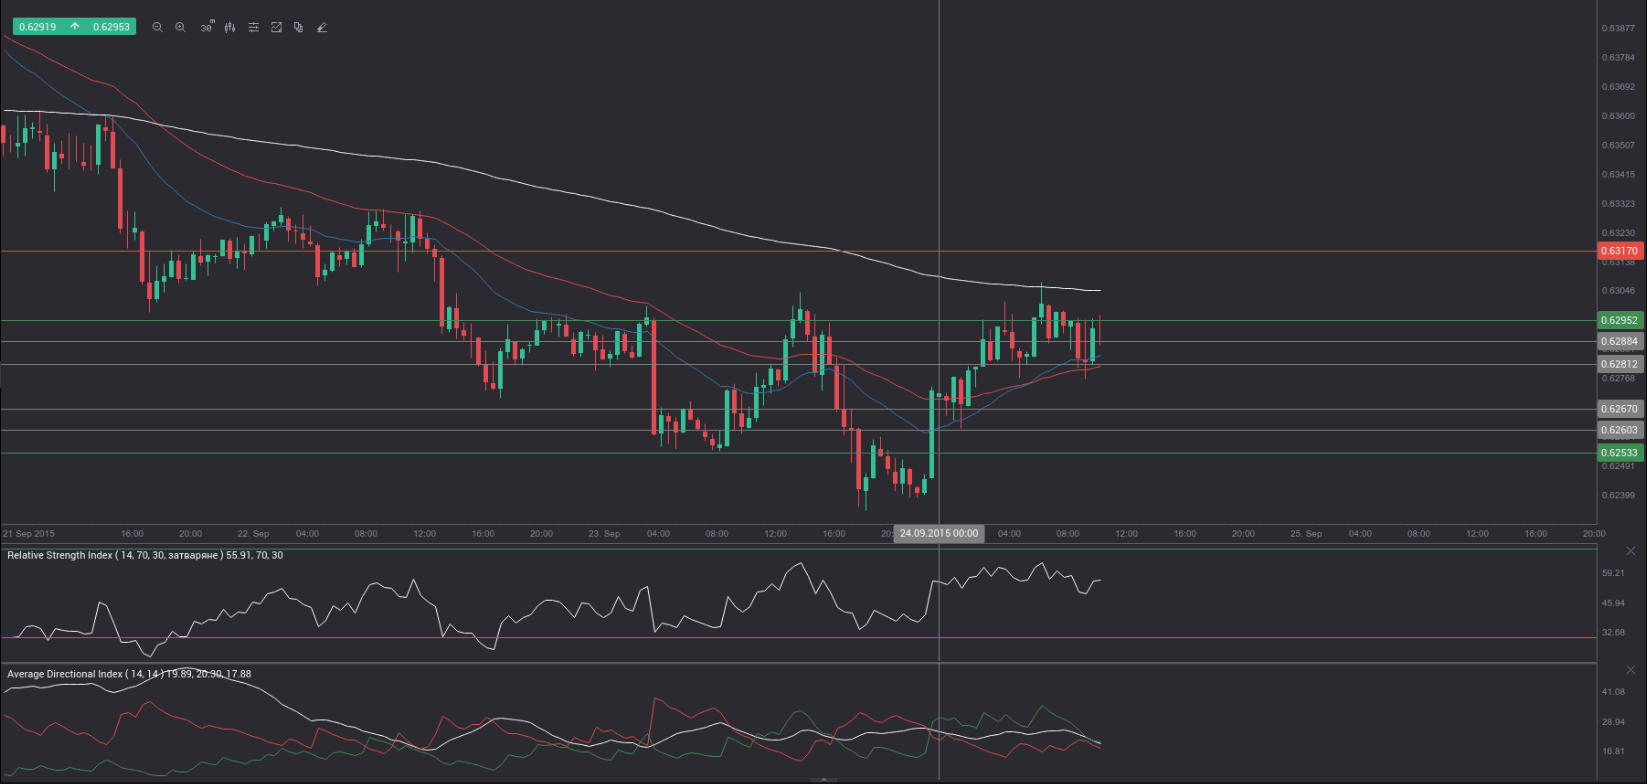Image resolution: width=1647 pixels, height=784 pixels.
Task: Click the zoom in magnifier icon
Action: (x=180, y=28)
